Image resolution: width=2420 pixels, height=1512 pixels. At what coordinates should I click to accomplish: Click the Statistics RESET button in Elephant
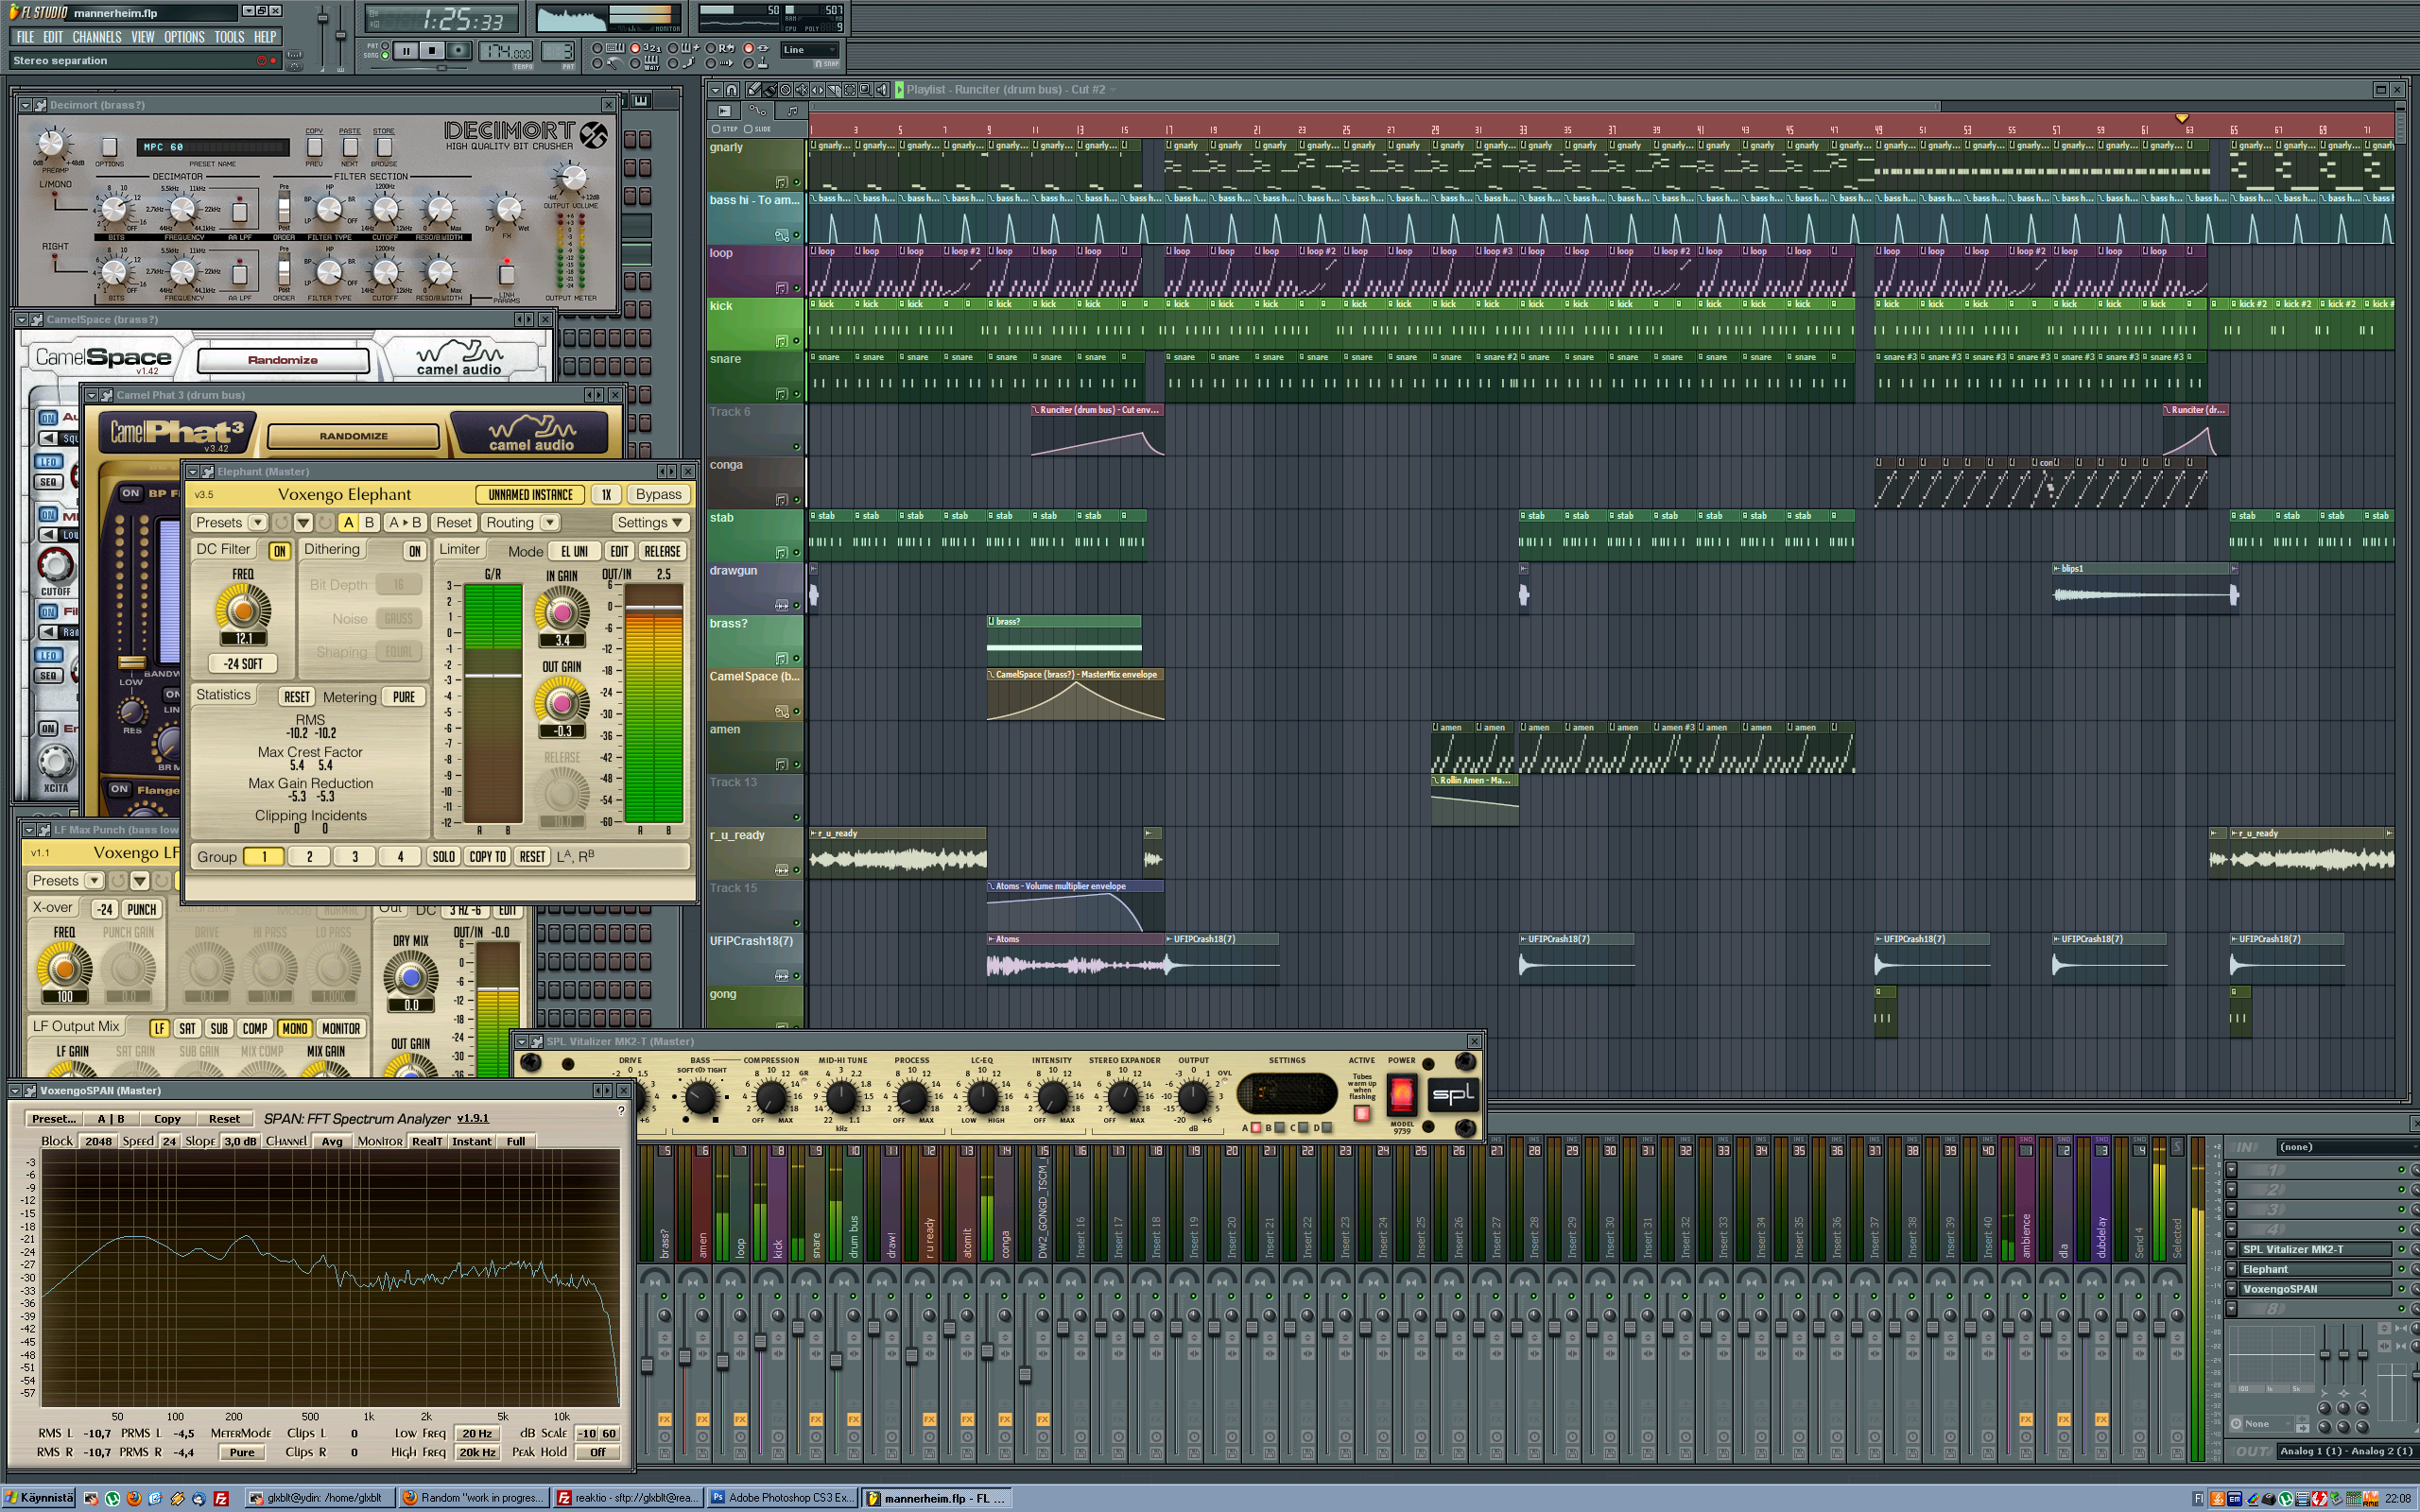pos(297,697)
